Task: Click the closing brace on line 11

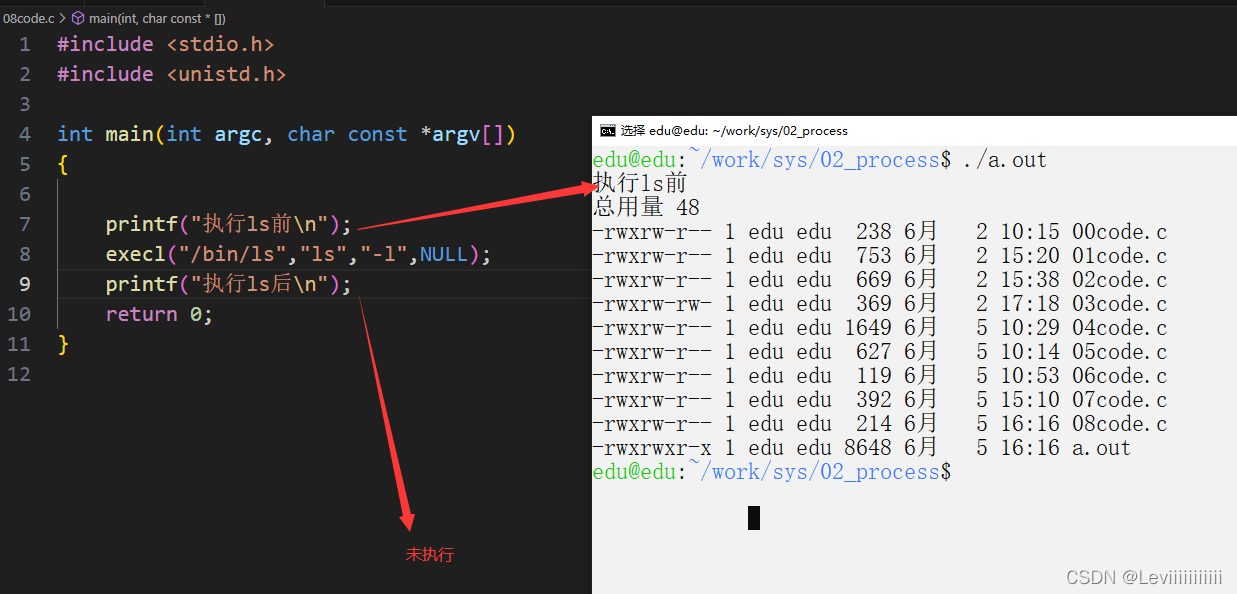Action: click(x=63, y=344)
